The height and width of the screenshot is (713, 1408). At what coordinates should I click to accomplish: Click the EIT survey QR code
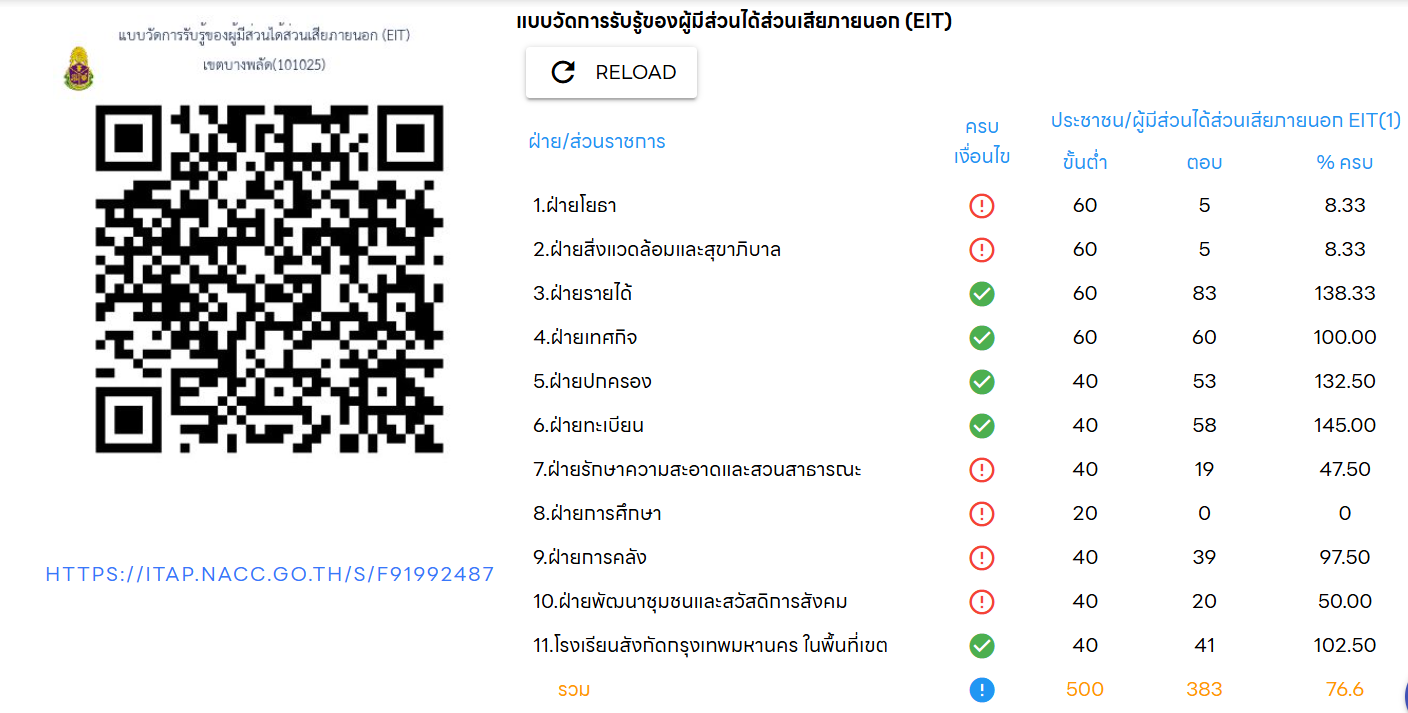coord(269,279)
